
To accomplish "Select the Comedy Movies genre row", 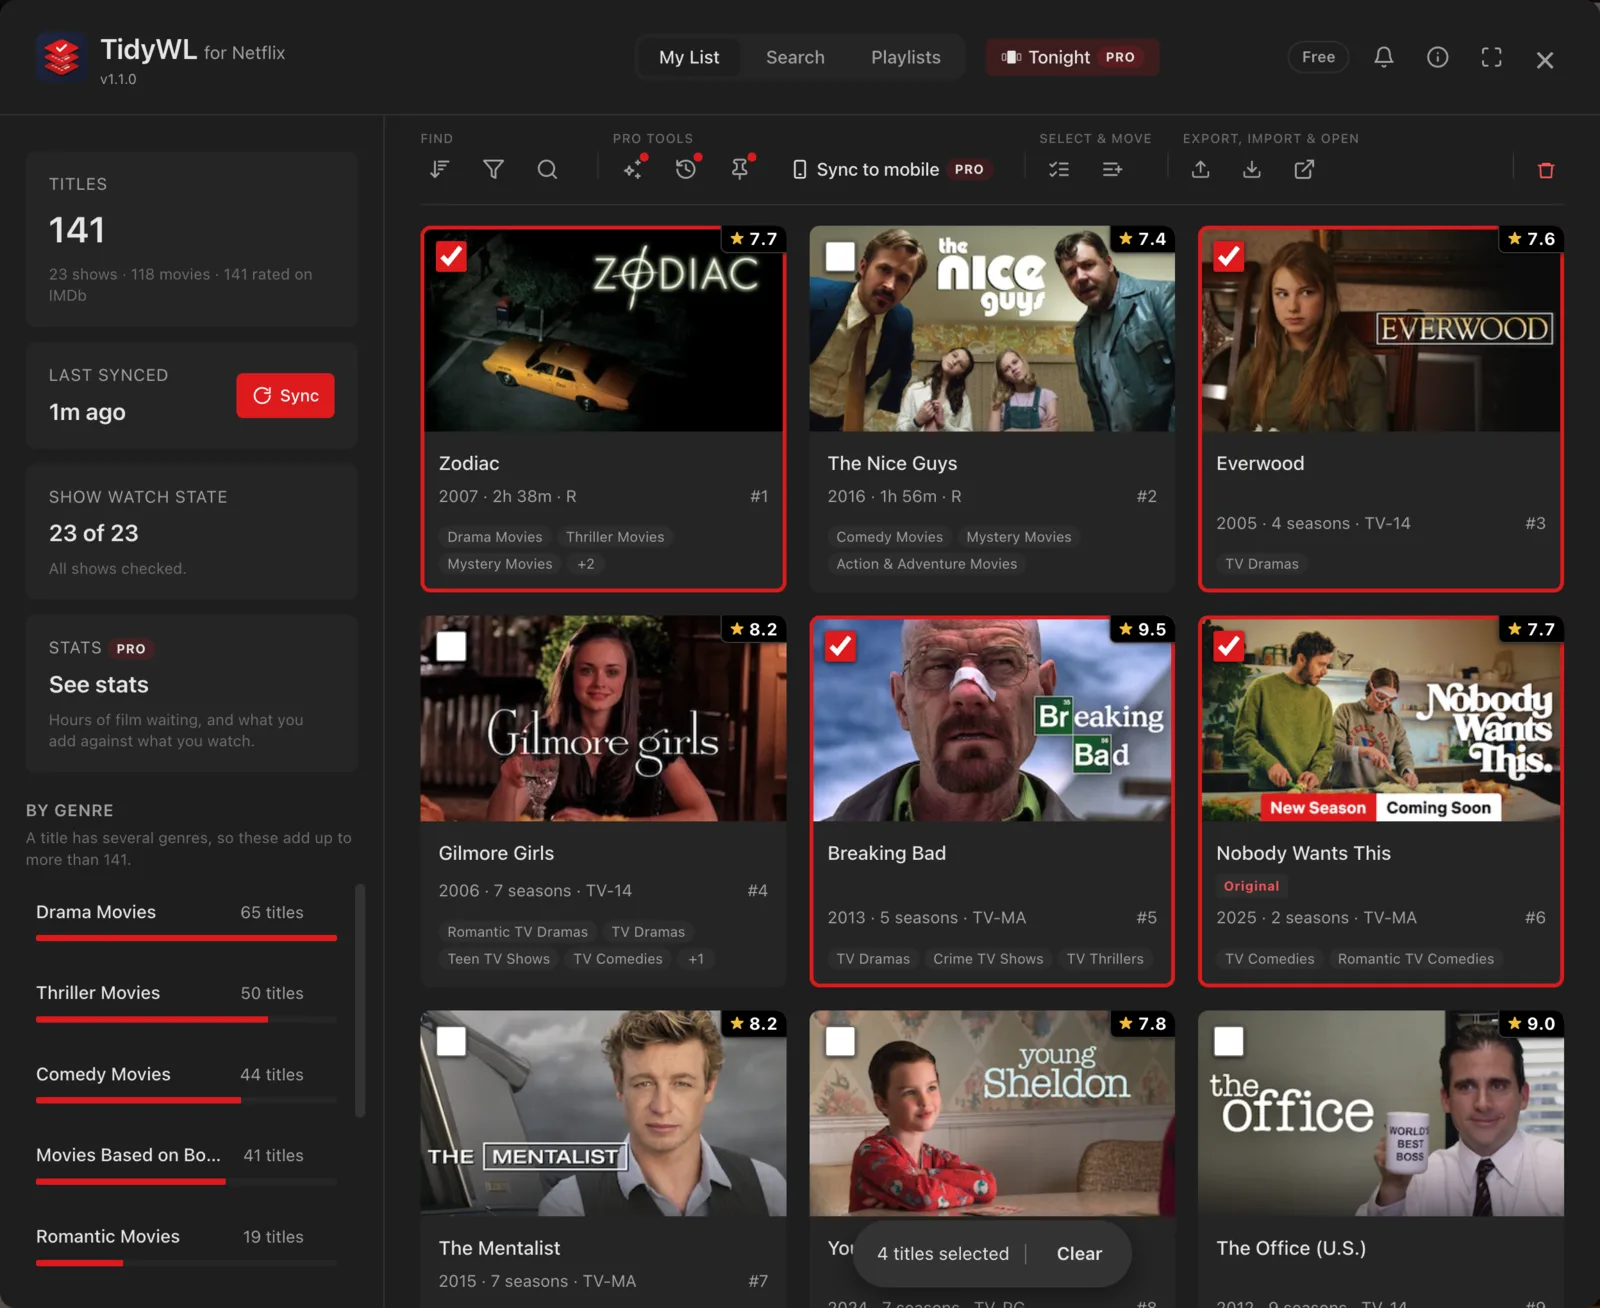I will pos(186,1082).
